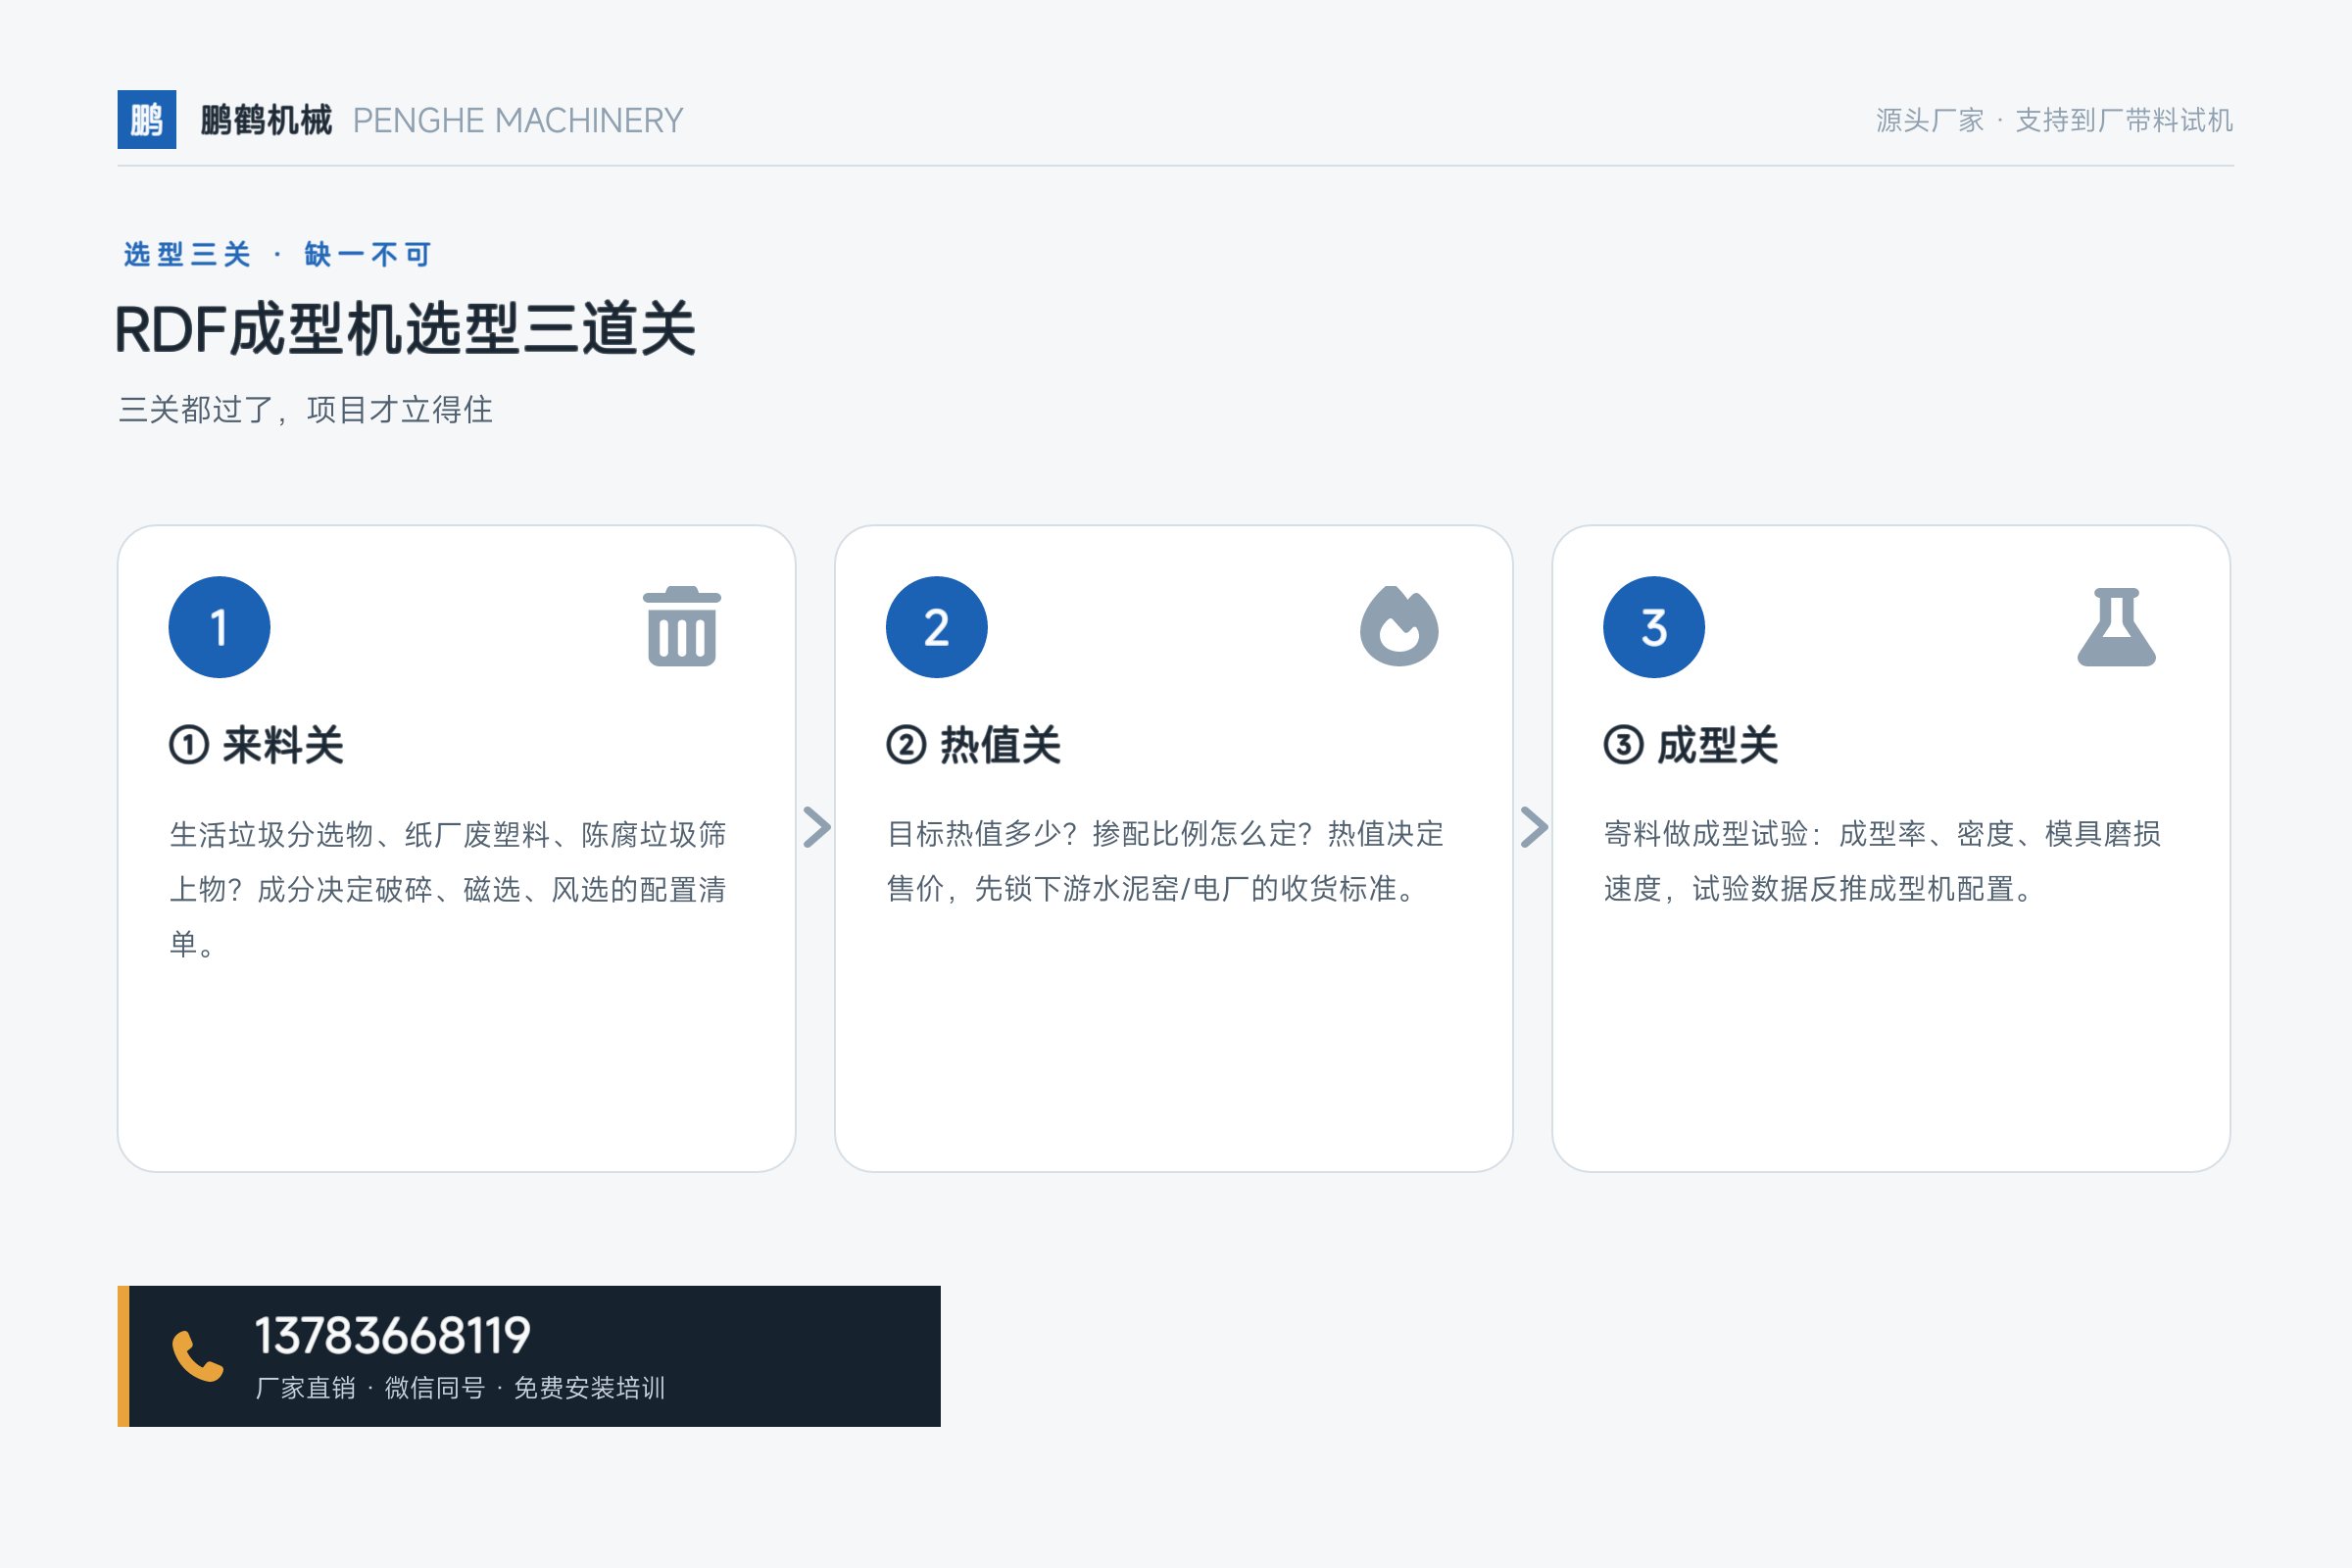The width and height of the screenshot is (2352, 1568).
Task: Click the flask icon in 成型关 card
Action: [x=2116, y=627]
